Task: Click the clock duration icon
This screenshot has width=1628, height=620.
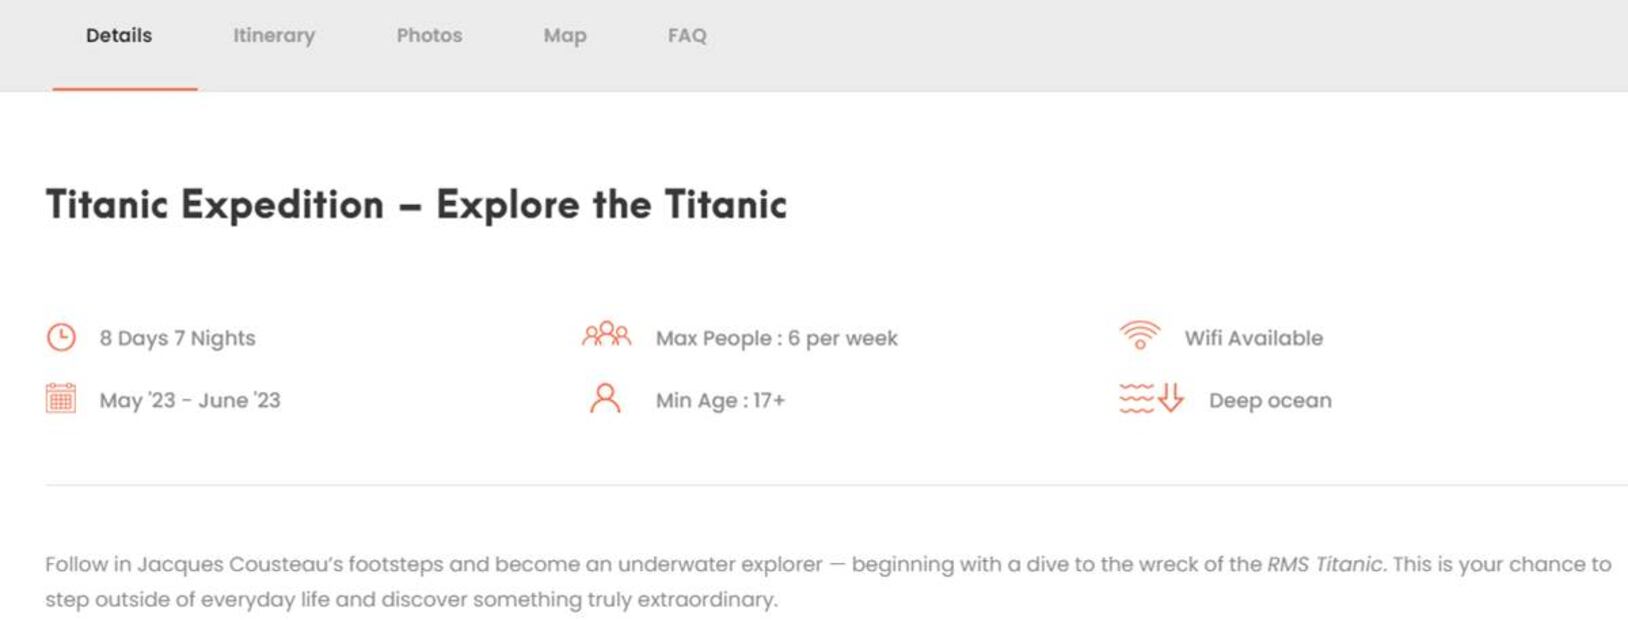Action: [x=61, y=337]
